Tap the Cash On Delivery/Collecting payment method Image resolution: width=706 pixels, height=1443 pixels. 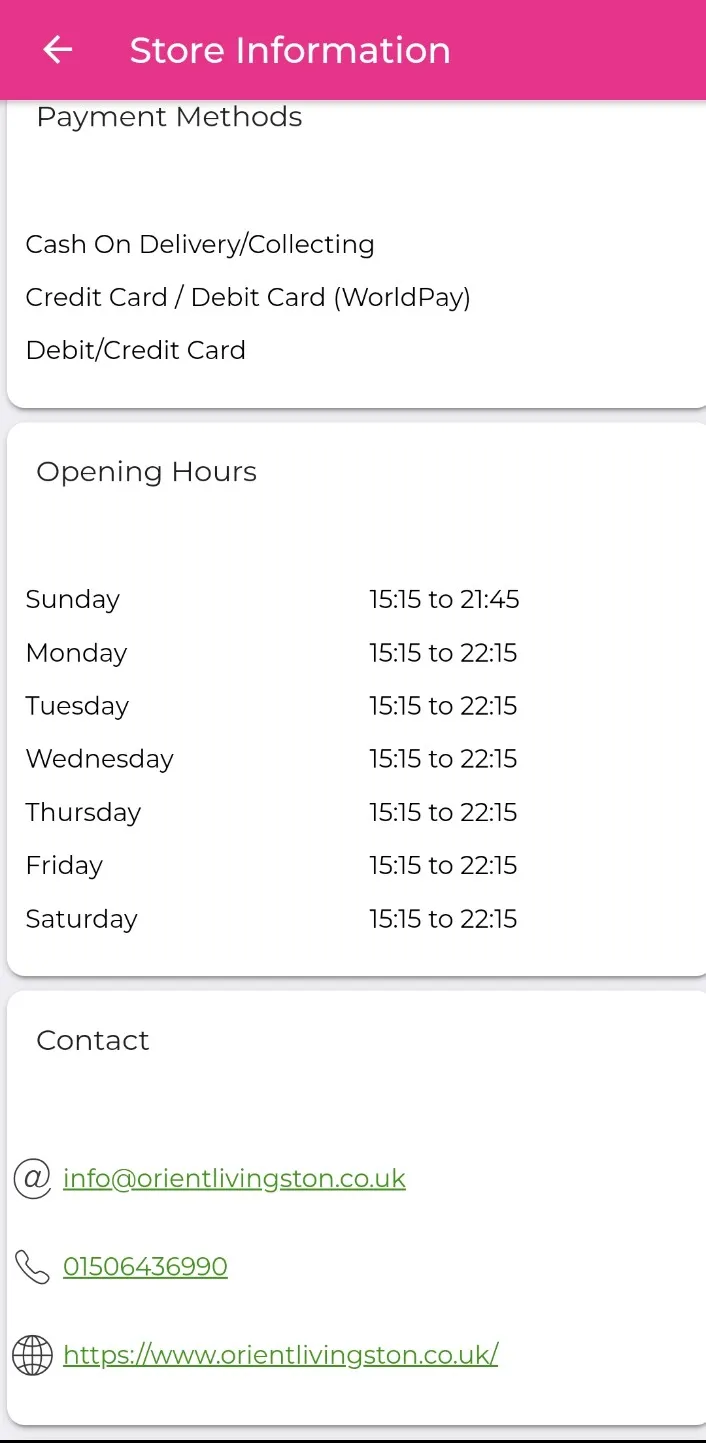coord(200,244)
